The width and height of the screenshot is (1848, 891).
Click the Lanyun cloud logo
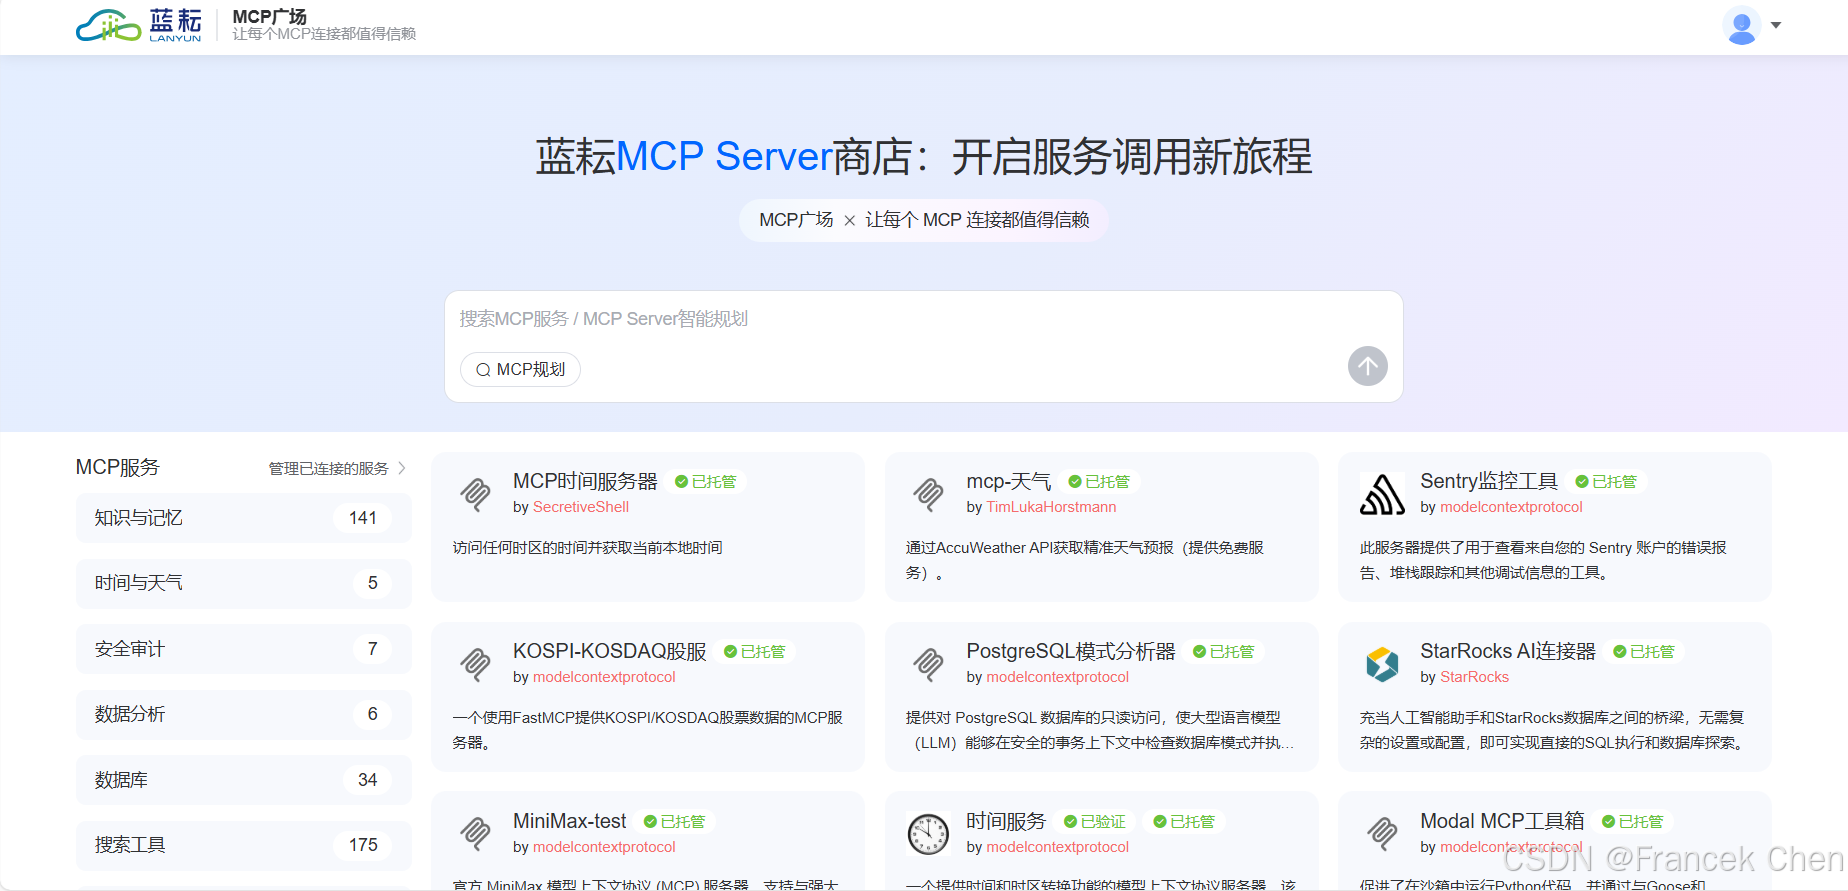[139, 26]
